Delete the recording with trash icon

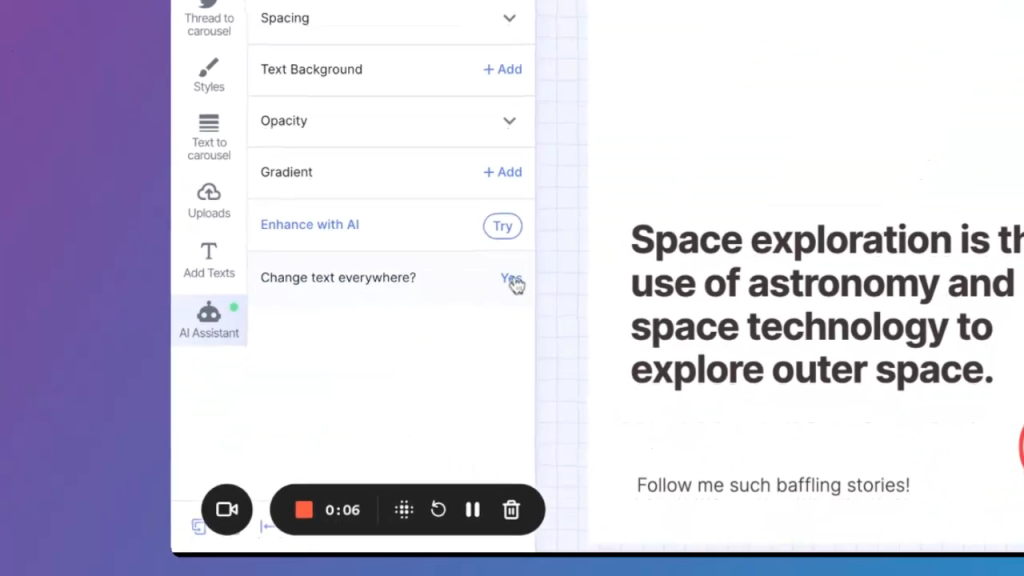click(511, 510)
